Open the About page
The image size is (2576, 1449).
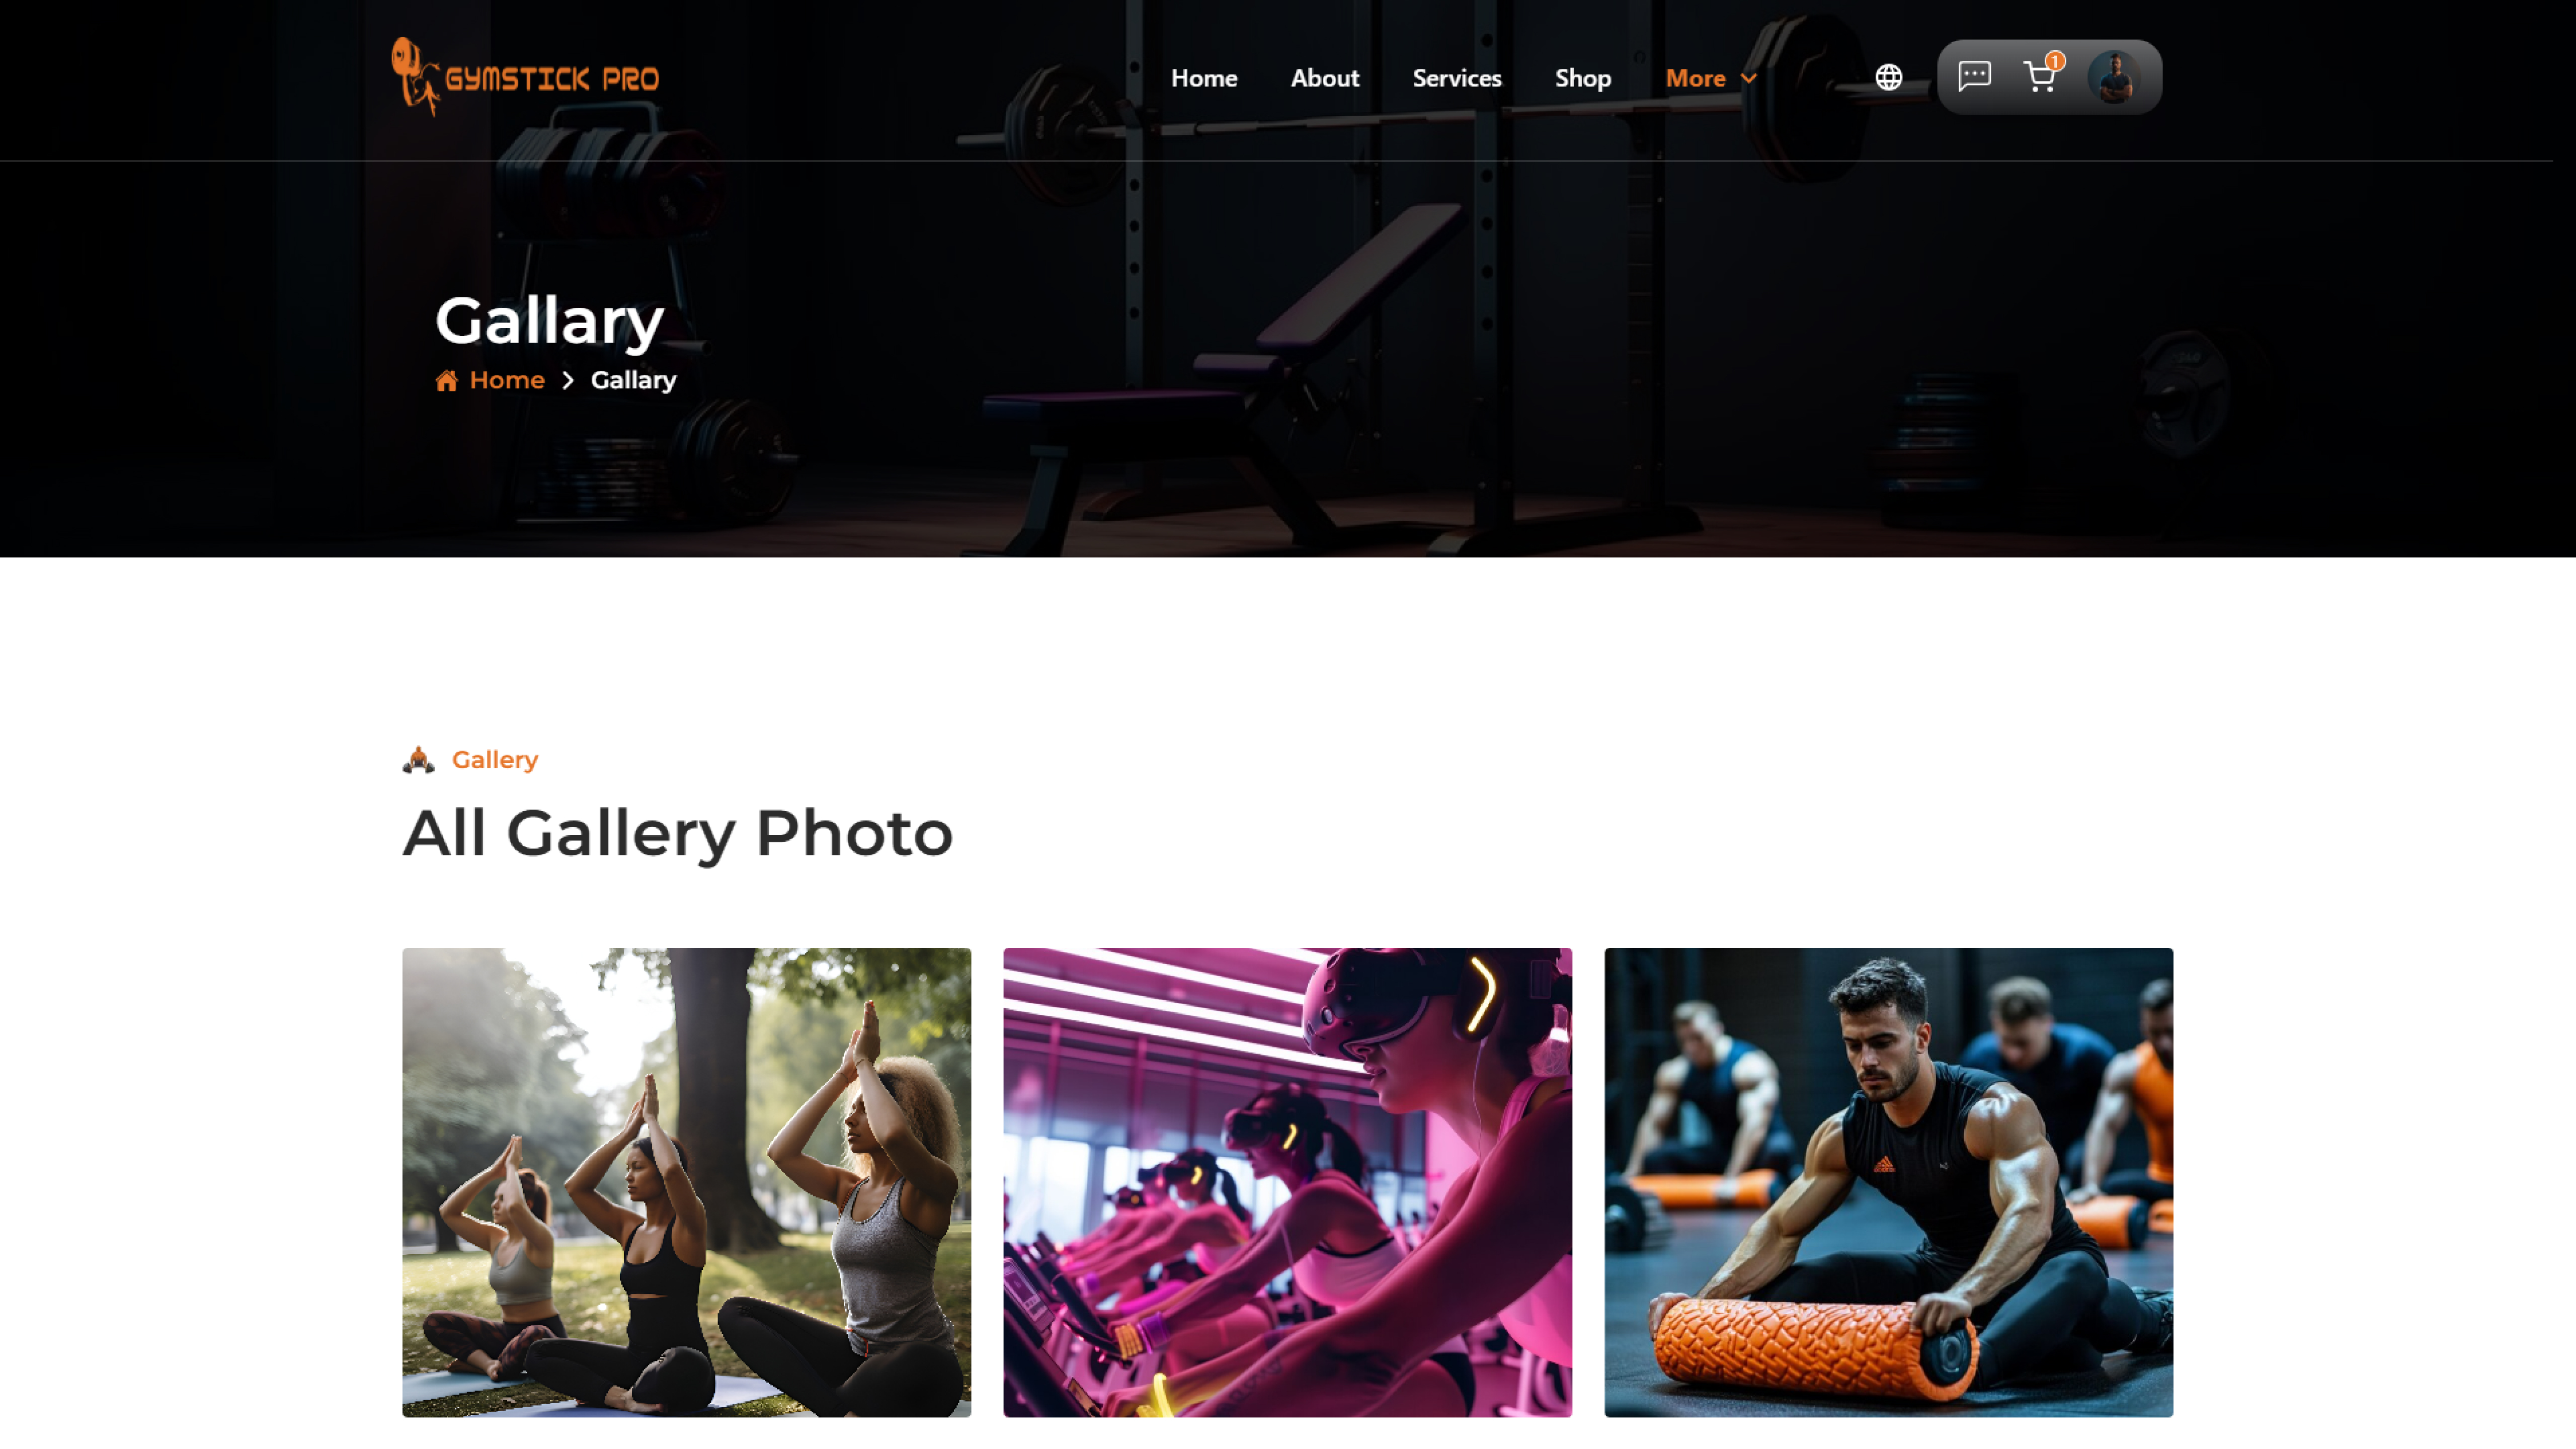[1324, 78]
